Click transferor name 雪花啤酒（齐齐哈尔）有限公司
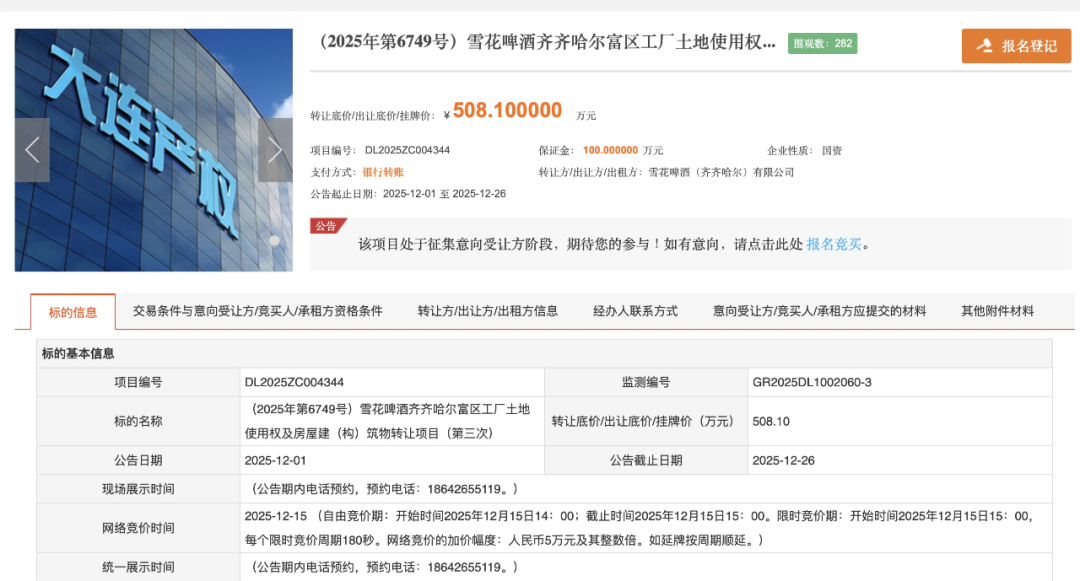Viewport: 1080px width, 581px height. coord(721,172)
